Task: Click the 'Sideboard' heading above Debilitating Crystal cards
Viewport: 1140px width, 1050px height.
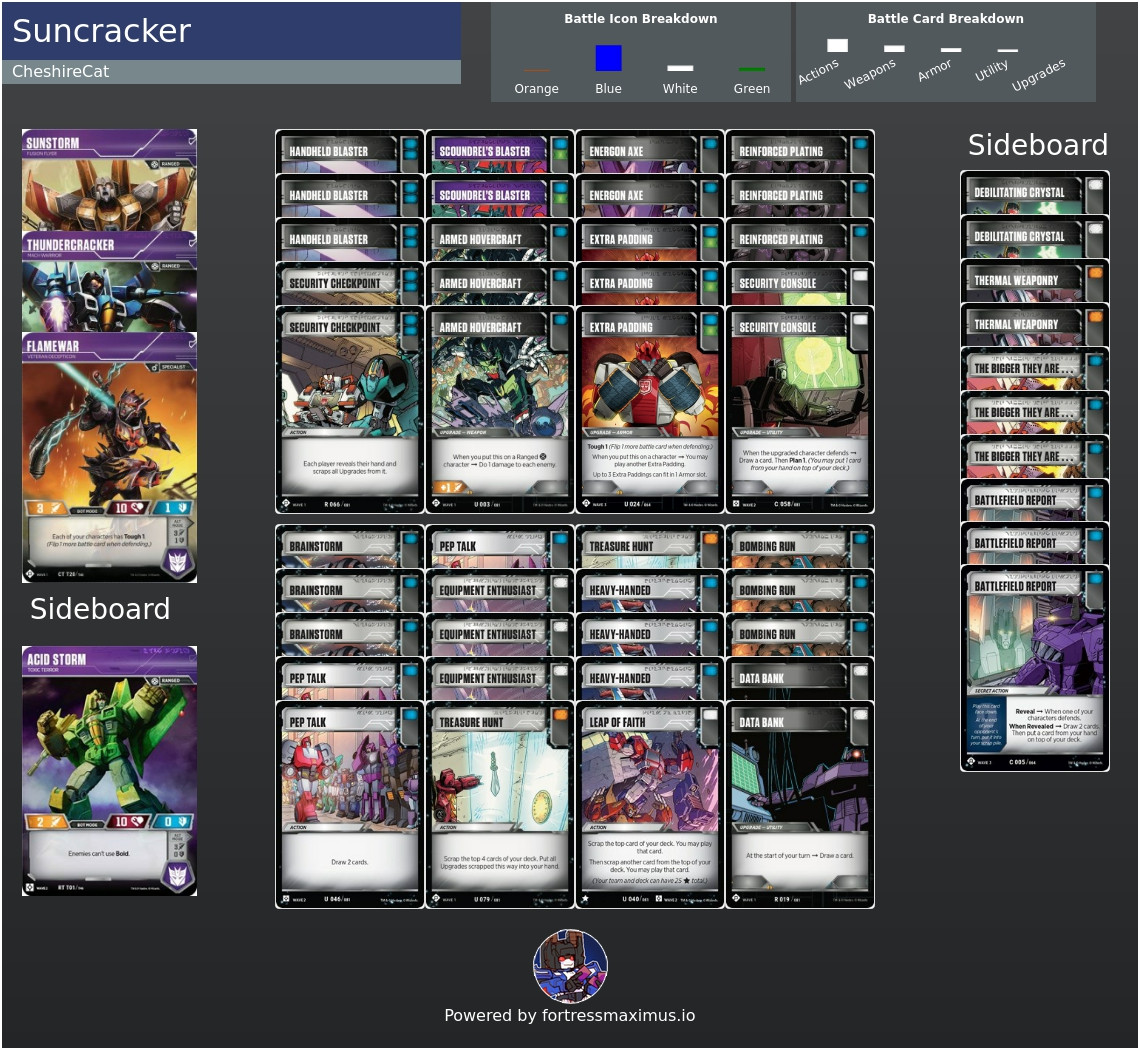Action: [1037, 145]
